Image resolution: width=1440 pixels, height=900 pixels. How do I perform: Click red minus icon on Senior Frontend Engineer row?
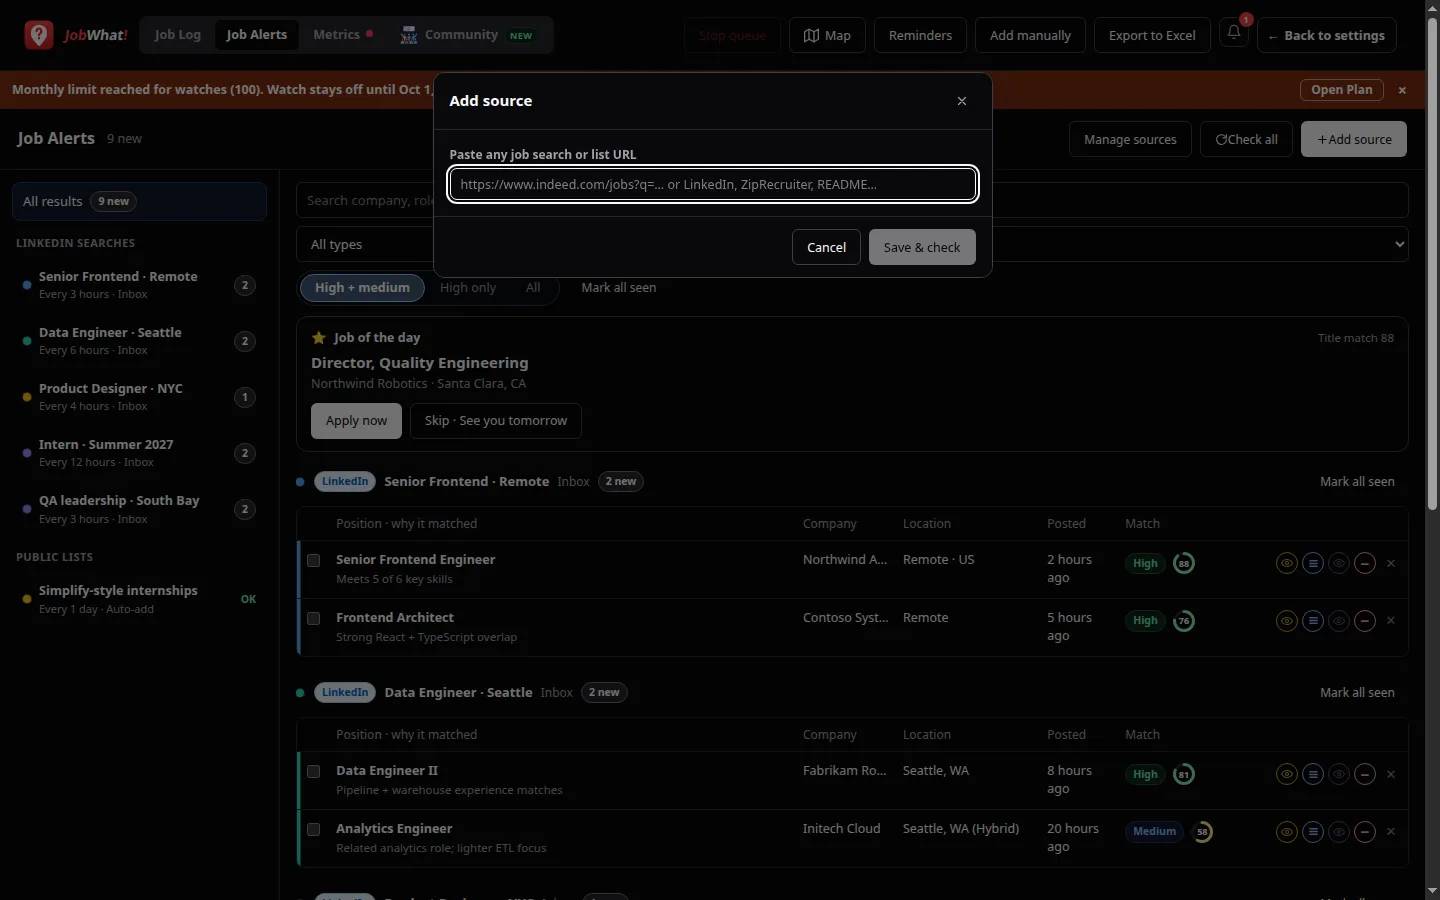point(1365,563)
